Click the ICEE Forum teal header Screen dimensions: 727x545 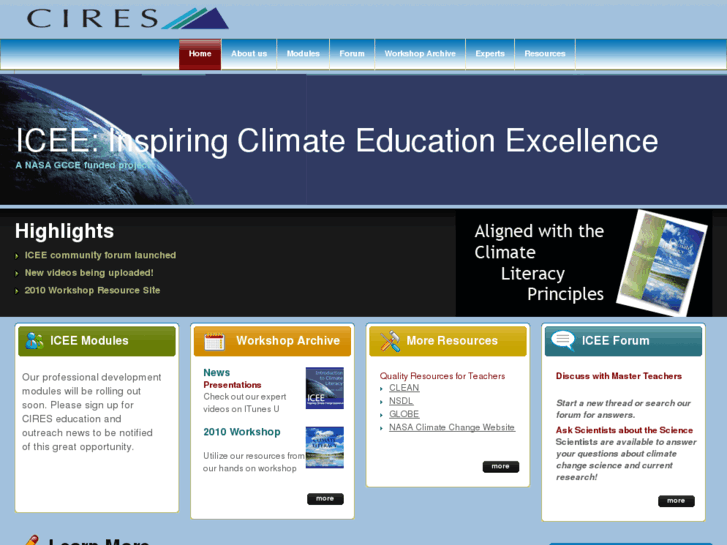tap(624, 341)
